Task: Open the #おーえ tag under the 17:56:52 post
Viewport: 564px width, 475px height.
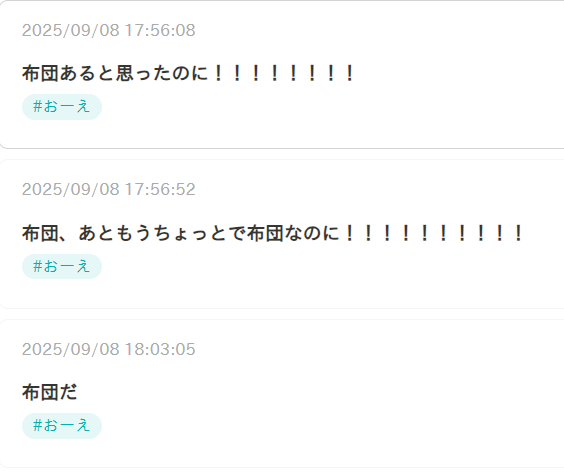Action: pyautogui.click(x=62, y=266)
